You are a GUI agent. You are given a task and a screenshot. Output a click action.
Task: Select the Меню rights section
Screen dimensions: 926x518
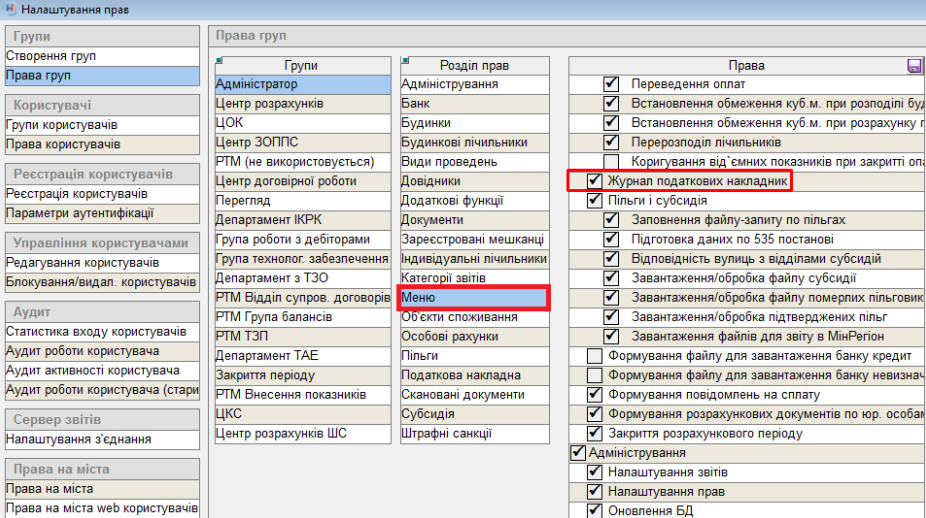[473, 298]
